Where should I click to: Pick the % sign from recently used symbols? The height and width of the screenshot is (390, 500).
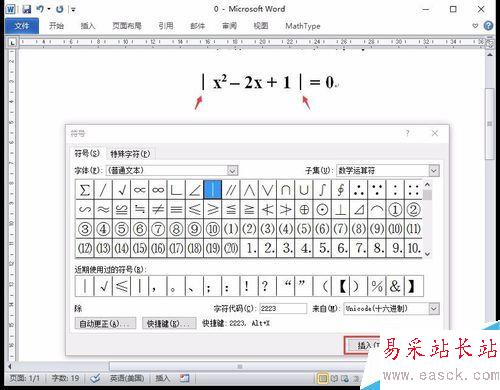coord(377,286)
